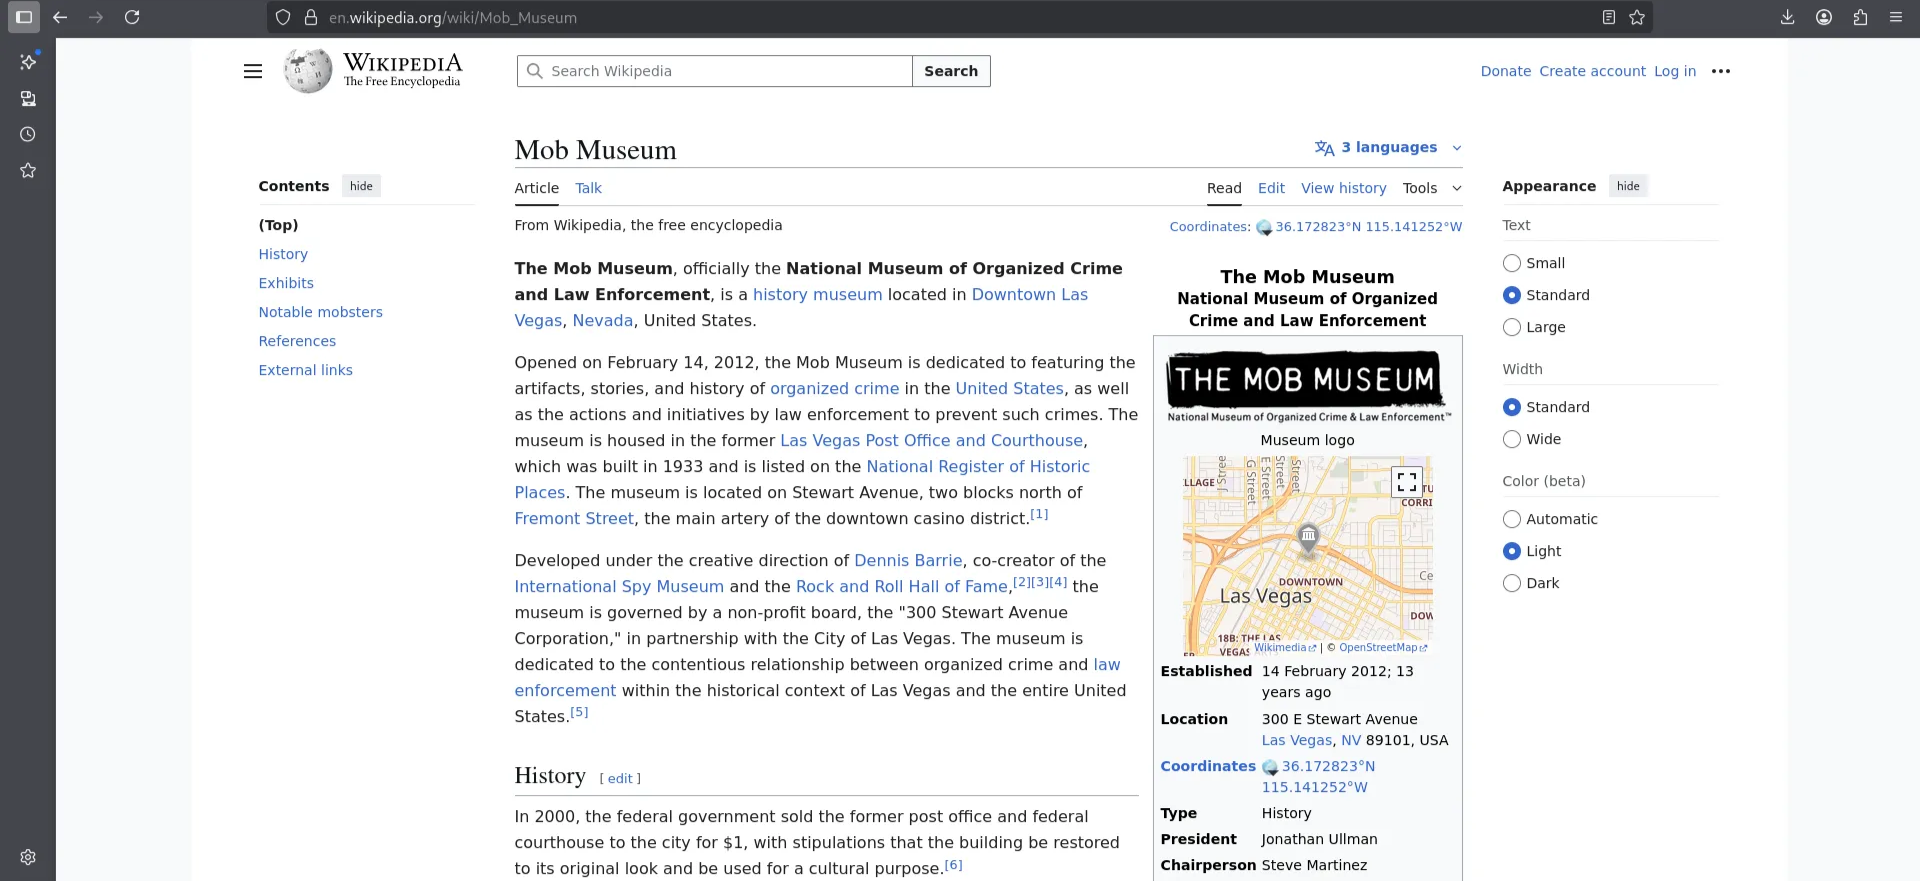
Task: Open the extensions puzzle icon
Action: pos(1860,17)
